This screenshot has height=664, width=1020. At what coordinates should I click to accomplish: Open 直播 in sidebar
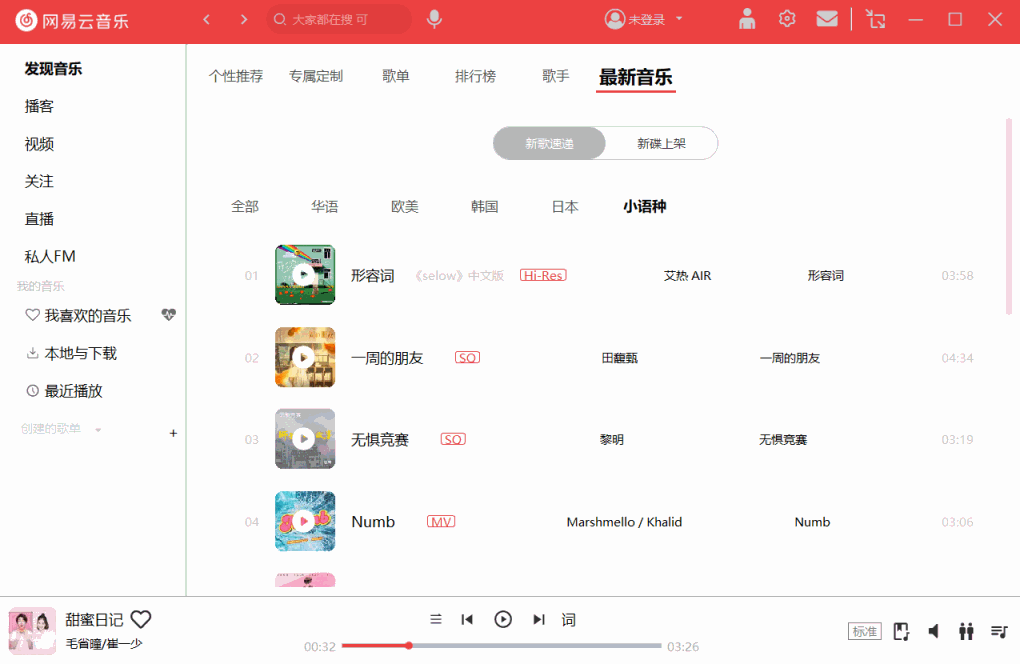point(39,219)
